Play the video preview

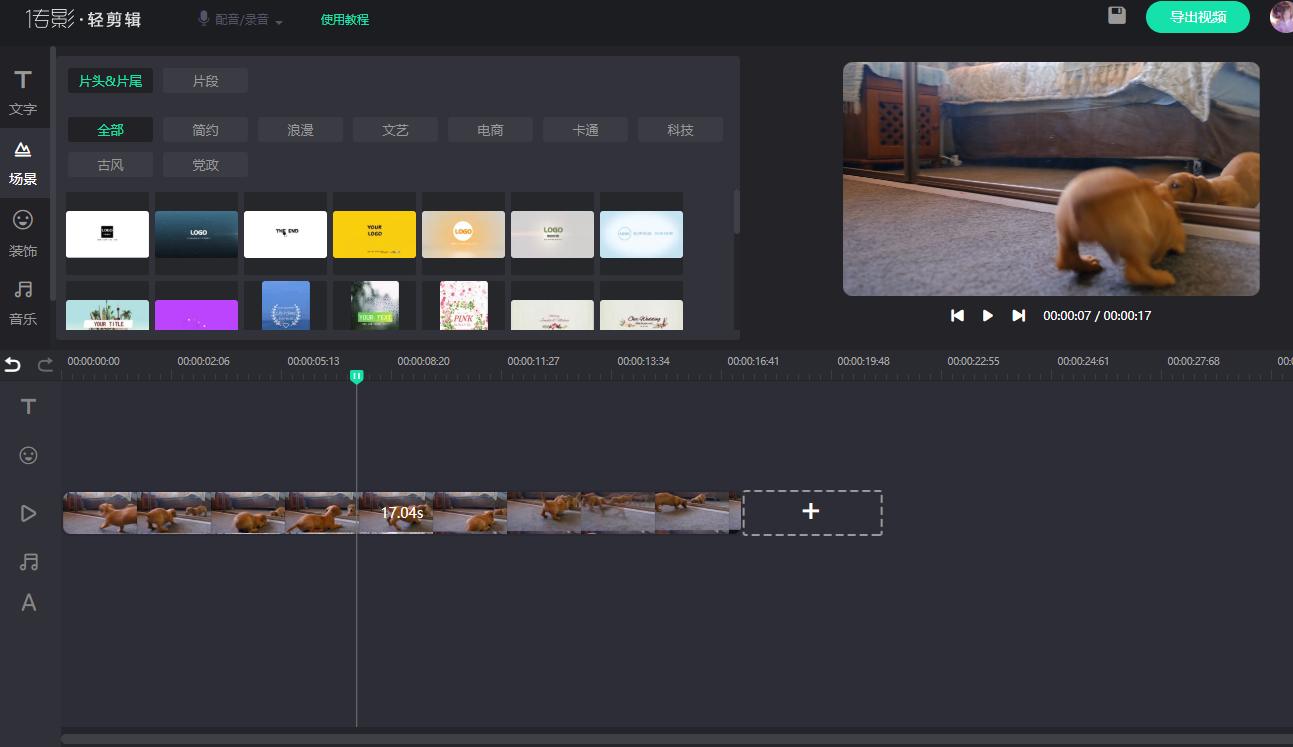click(x=988, y=315)
